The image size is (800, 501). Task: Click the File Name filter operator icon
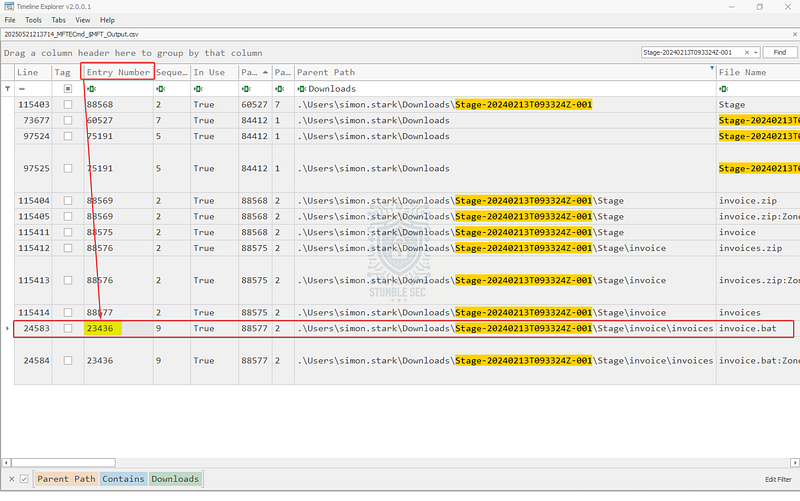click(724, 89)
